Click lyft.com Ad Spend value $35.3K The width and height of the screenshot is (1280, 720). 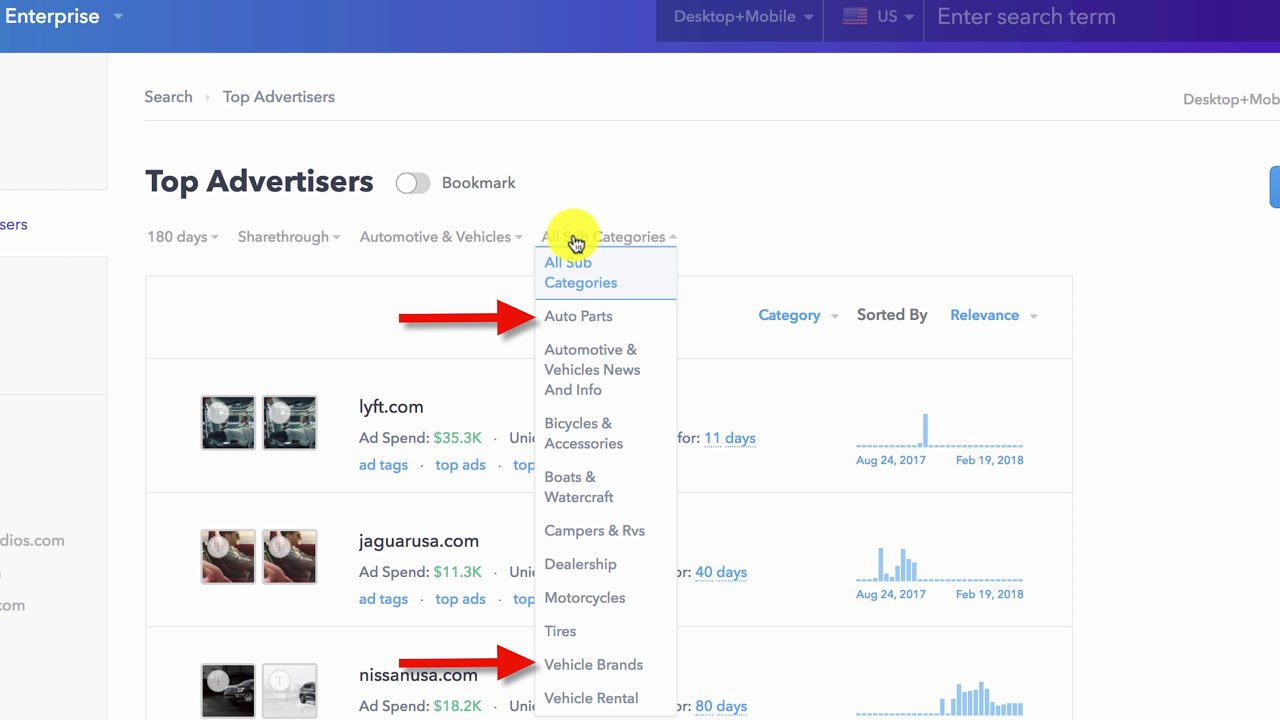pyautogui.click(x=458, y=438)
